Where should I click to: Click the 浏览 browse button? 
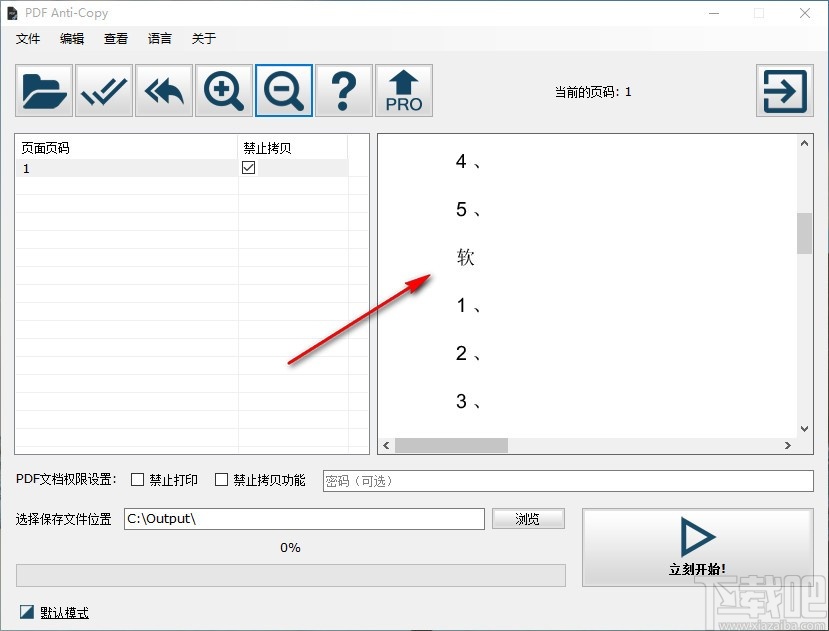(528, 518)
